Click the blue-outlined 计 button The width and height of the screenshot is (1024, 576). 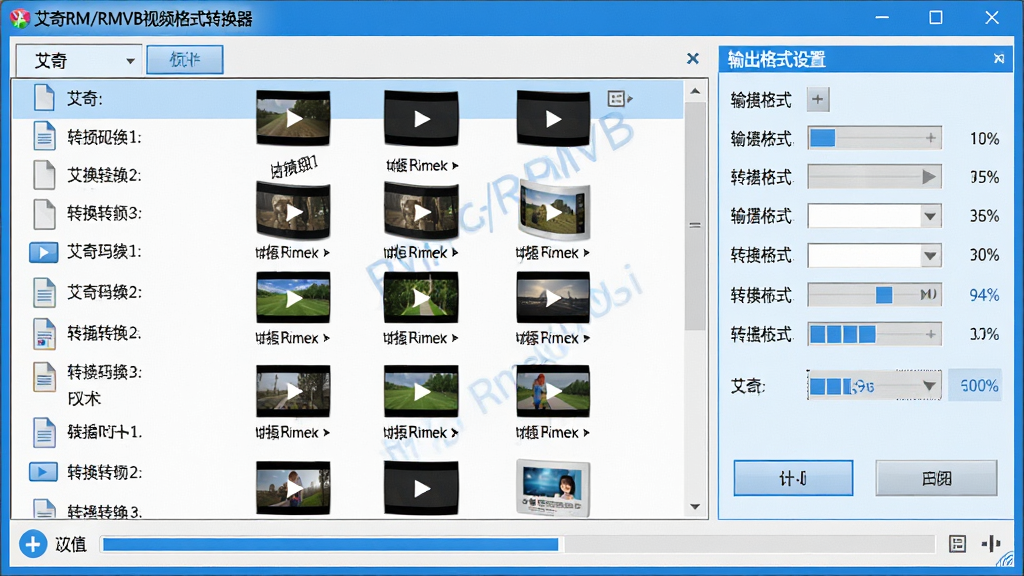[x=793, y=478]
